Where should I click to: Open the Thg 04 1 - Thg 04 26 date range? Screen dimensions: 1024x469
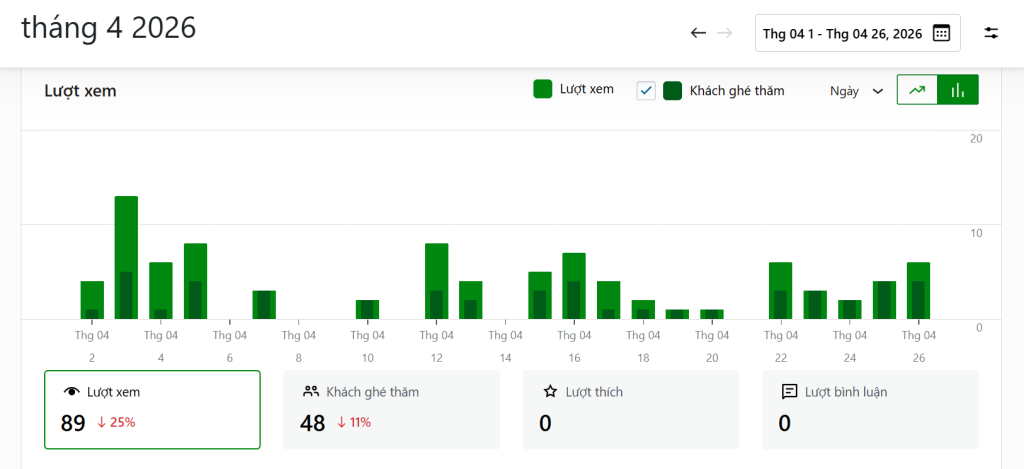pos(842,33)
